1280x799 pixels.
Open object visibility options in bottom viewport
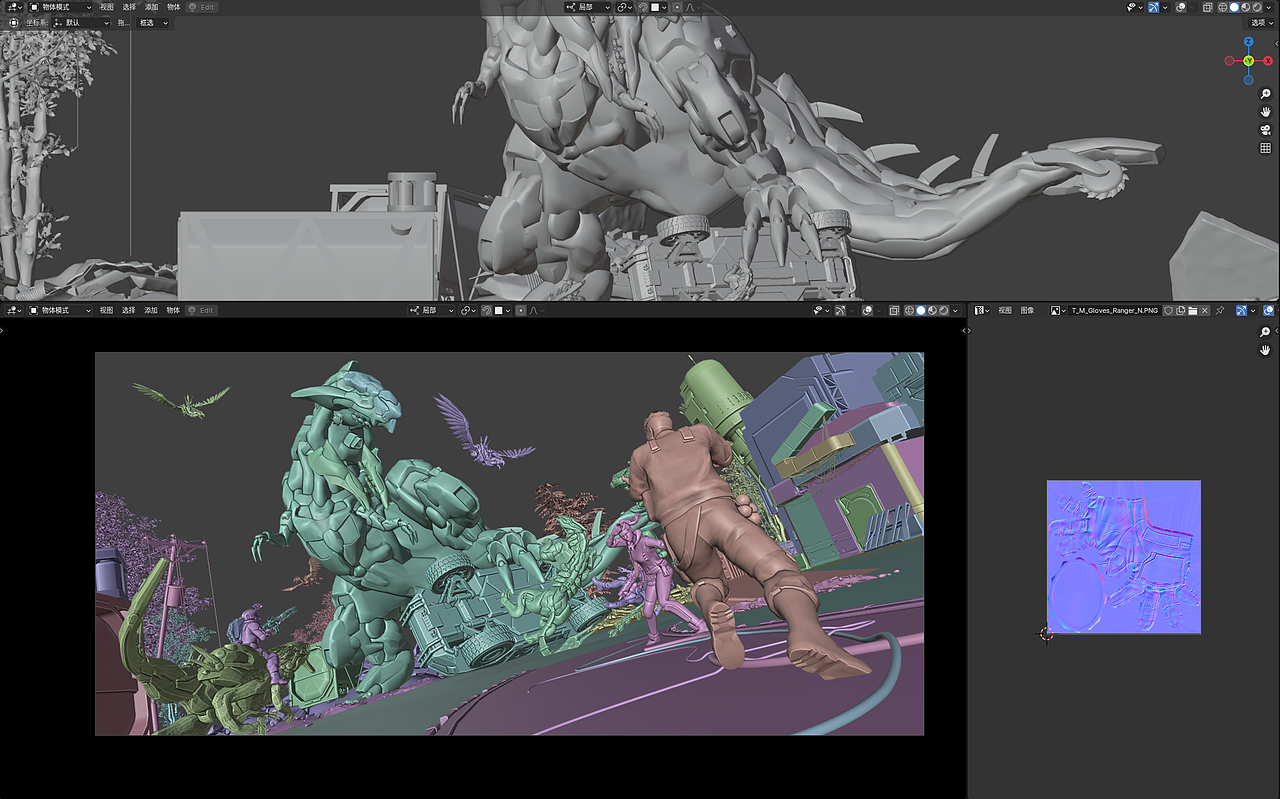point(823,310)
